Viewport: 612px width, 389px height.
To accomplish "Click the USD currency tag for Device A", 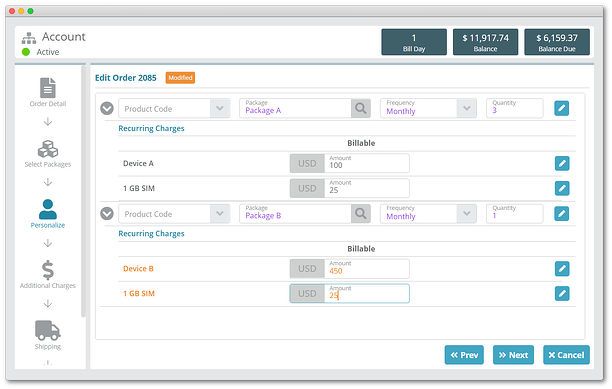I will pyautogui.click(x=307, y=163).
